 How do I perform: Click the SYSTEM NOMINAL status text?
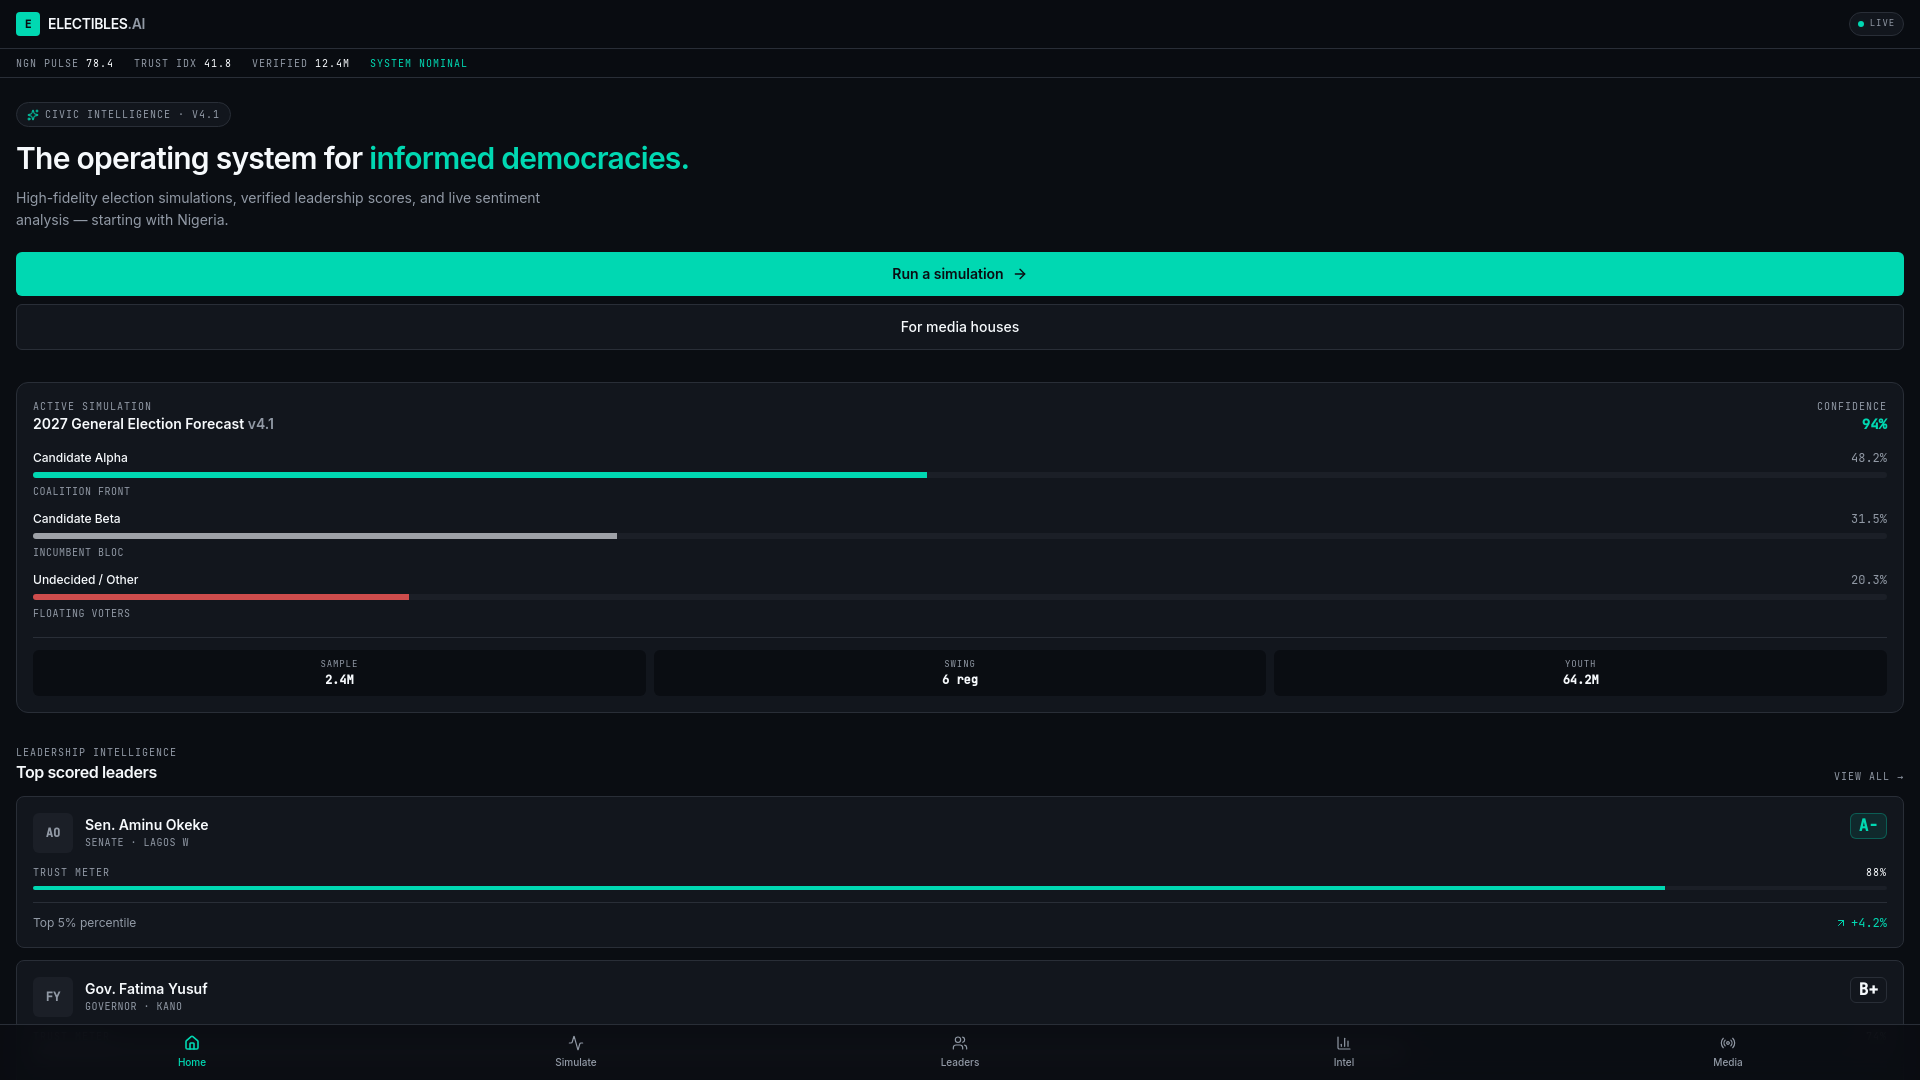(419, 64)
